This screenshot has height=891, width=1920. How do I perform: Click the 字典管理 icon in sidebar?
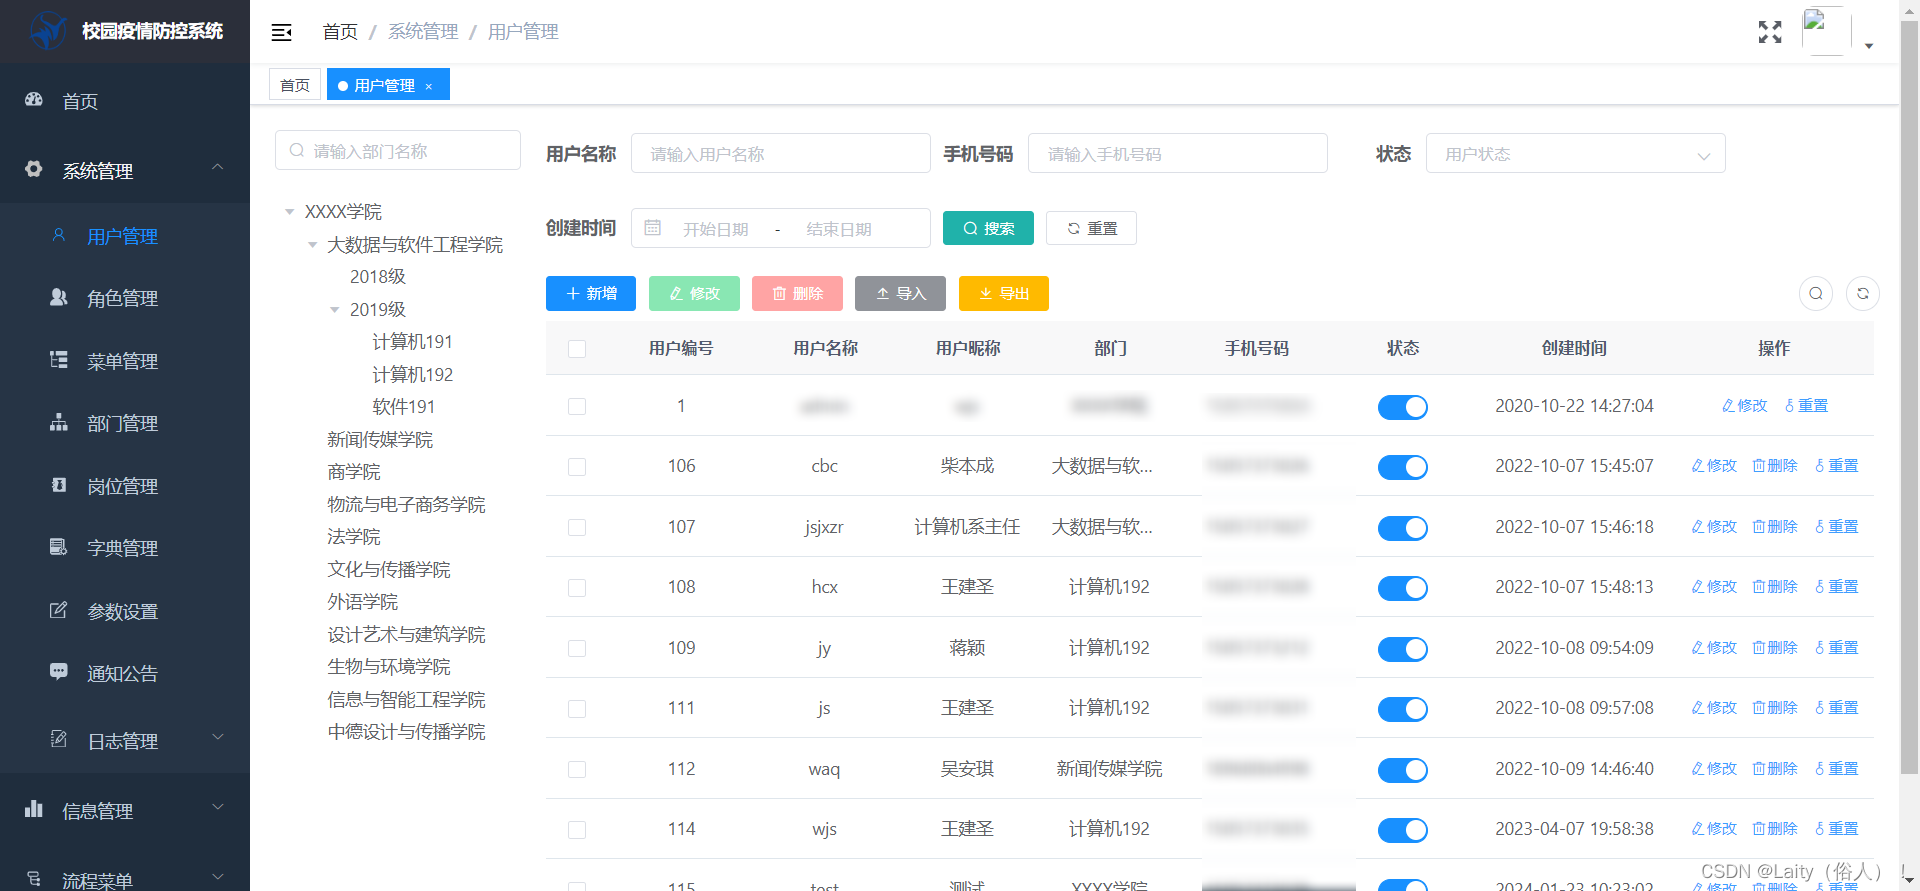click(59, 547)
